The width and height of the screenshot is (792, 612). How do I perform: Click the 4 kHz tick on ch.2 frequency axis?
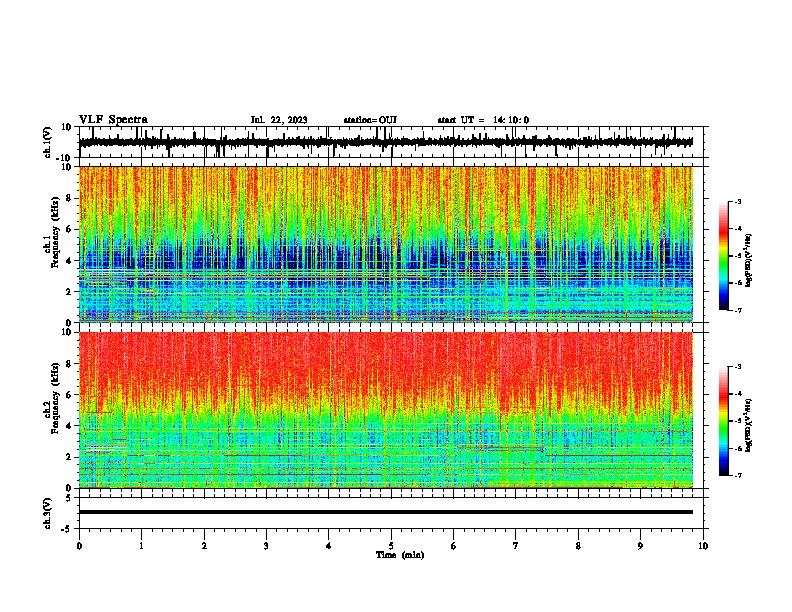[x=69, y=426]
